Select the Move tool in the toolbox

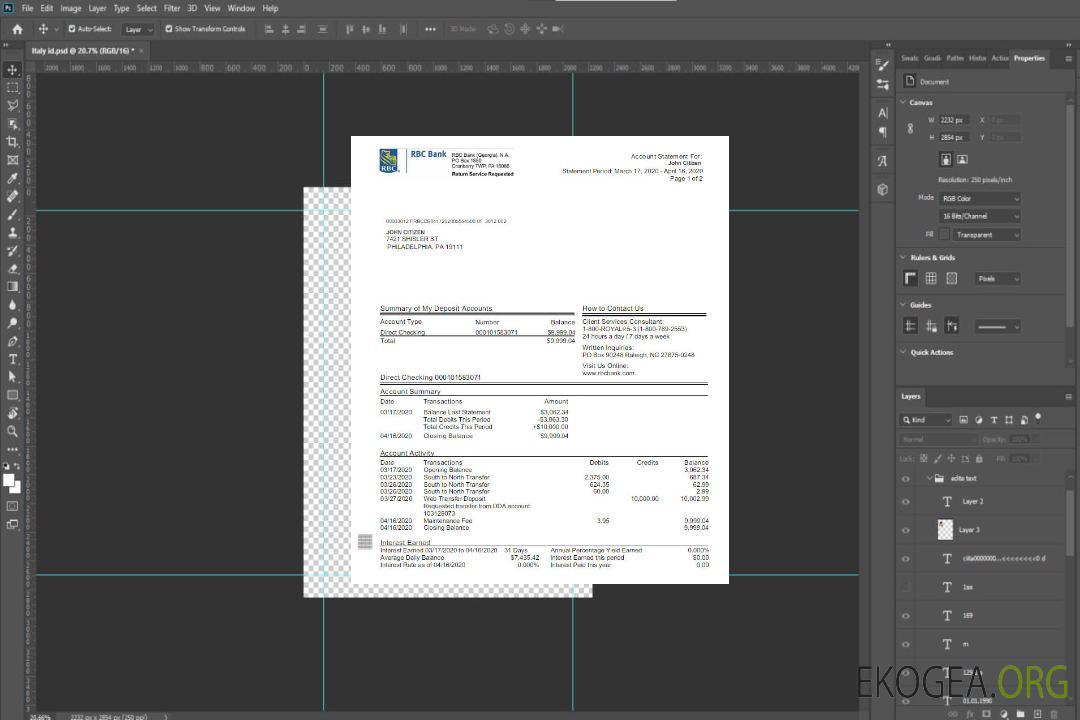12,70
